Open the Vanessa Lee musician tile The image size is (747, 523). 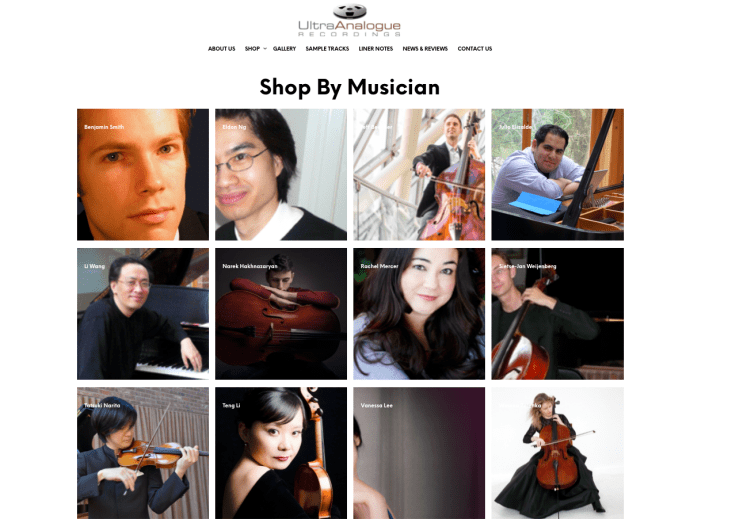[419, 453]
